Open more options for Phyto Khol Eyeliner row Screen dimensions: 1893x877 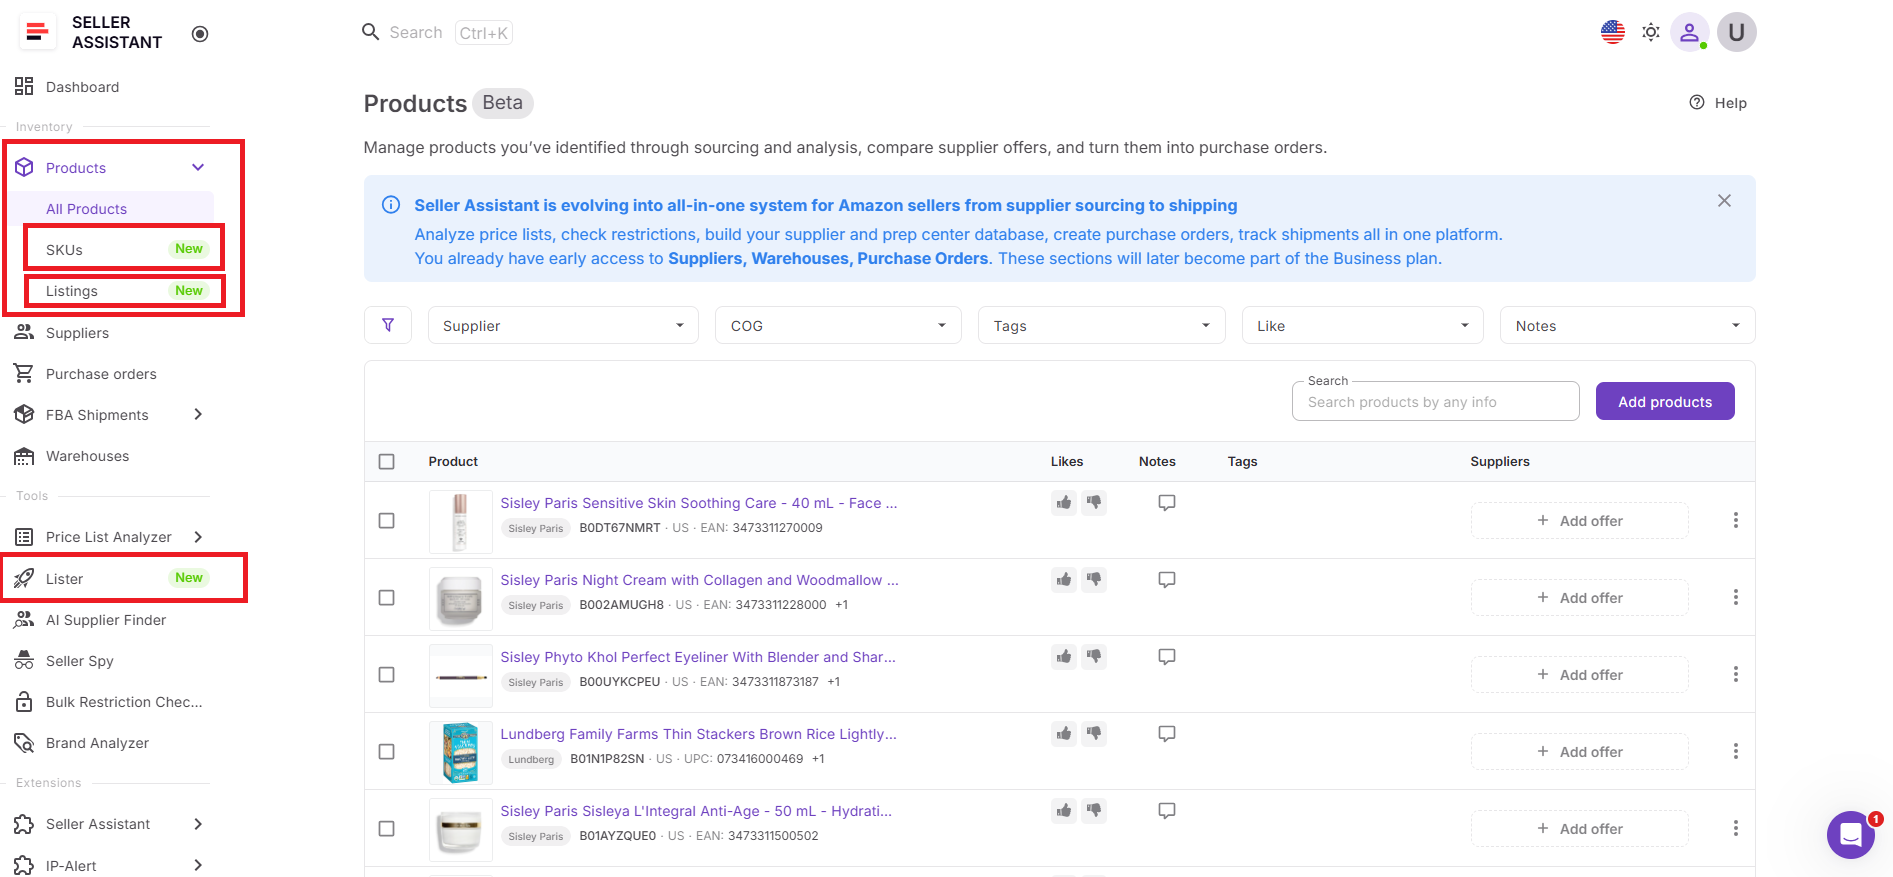(1735, 675)
